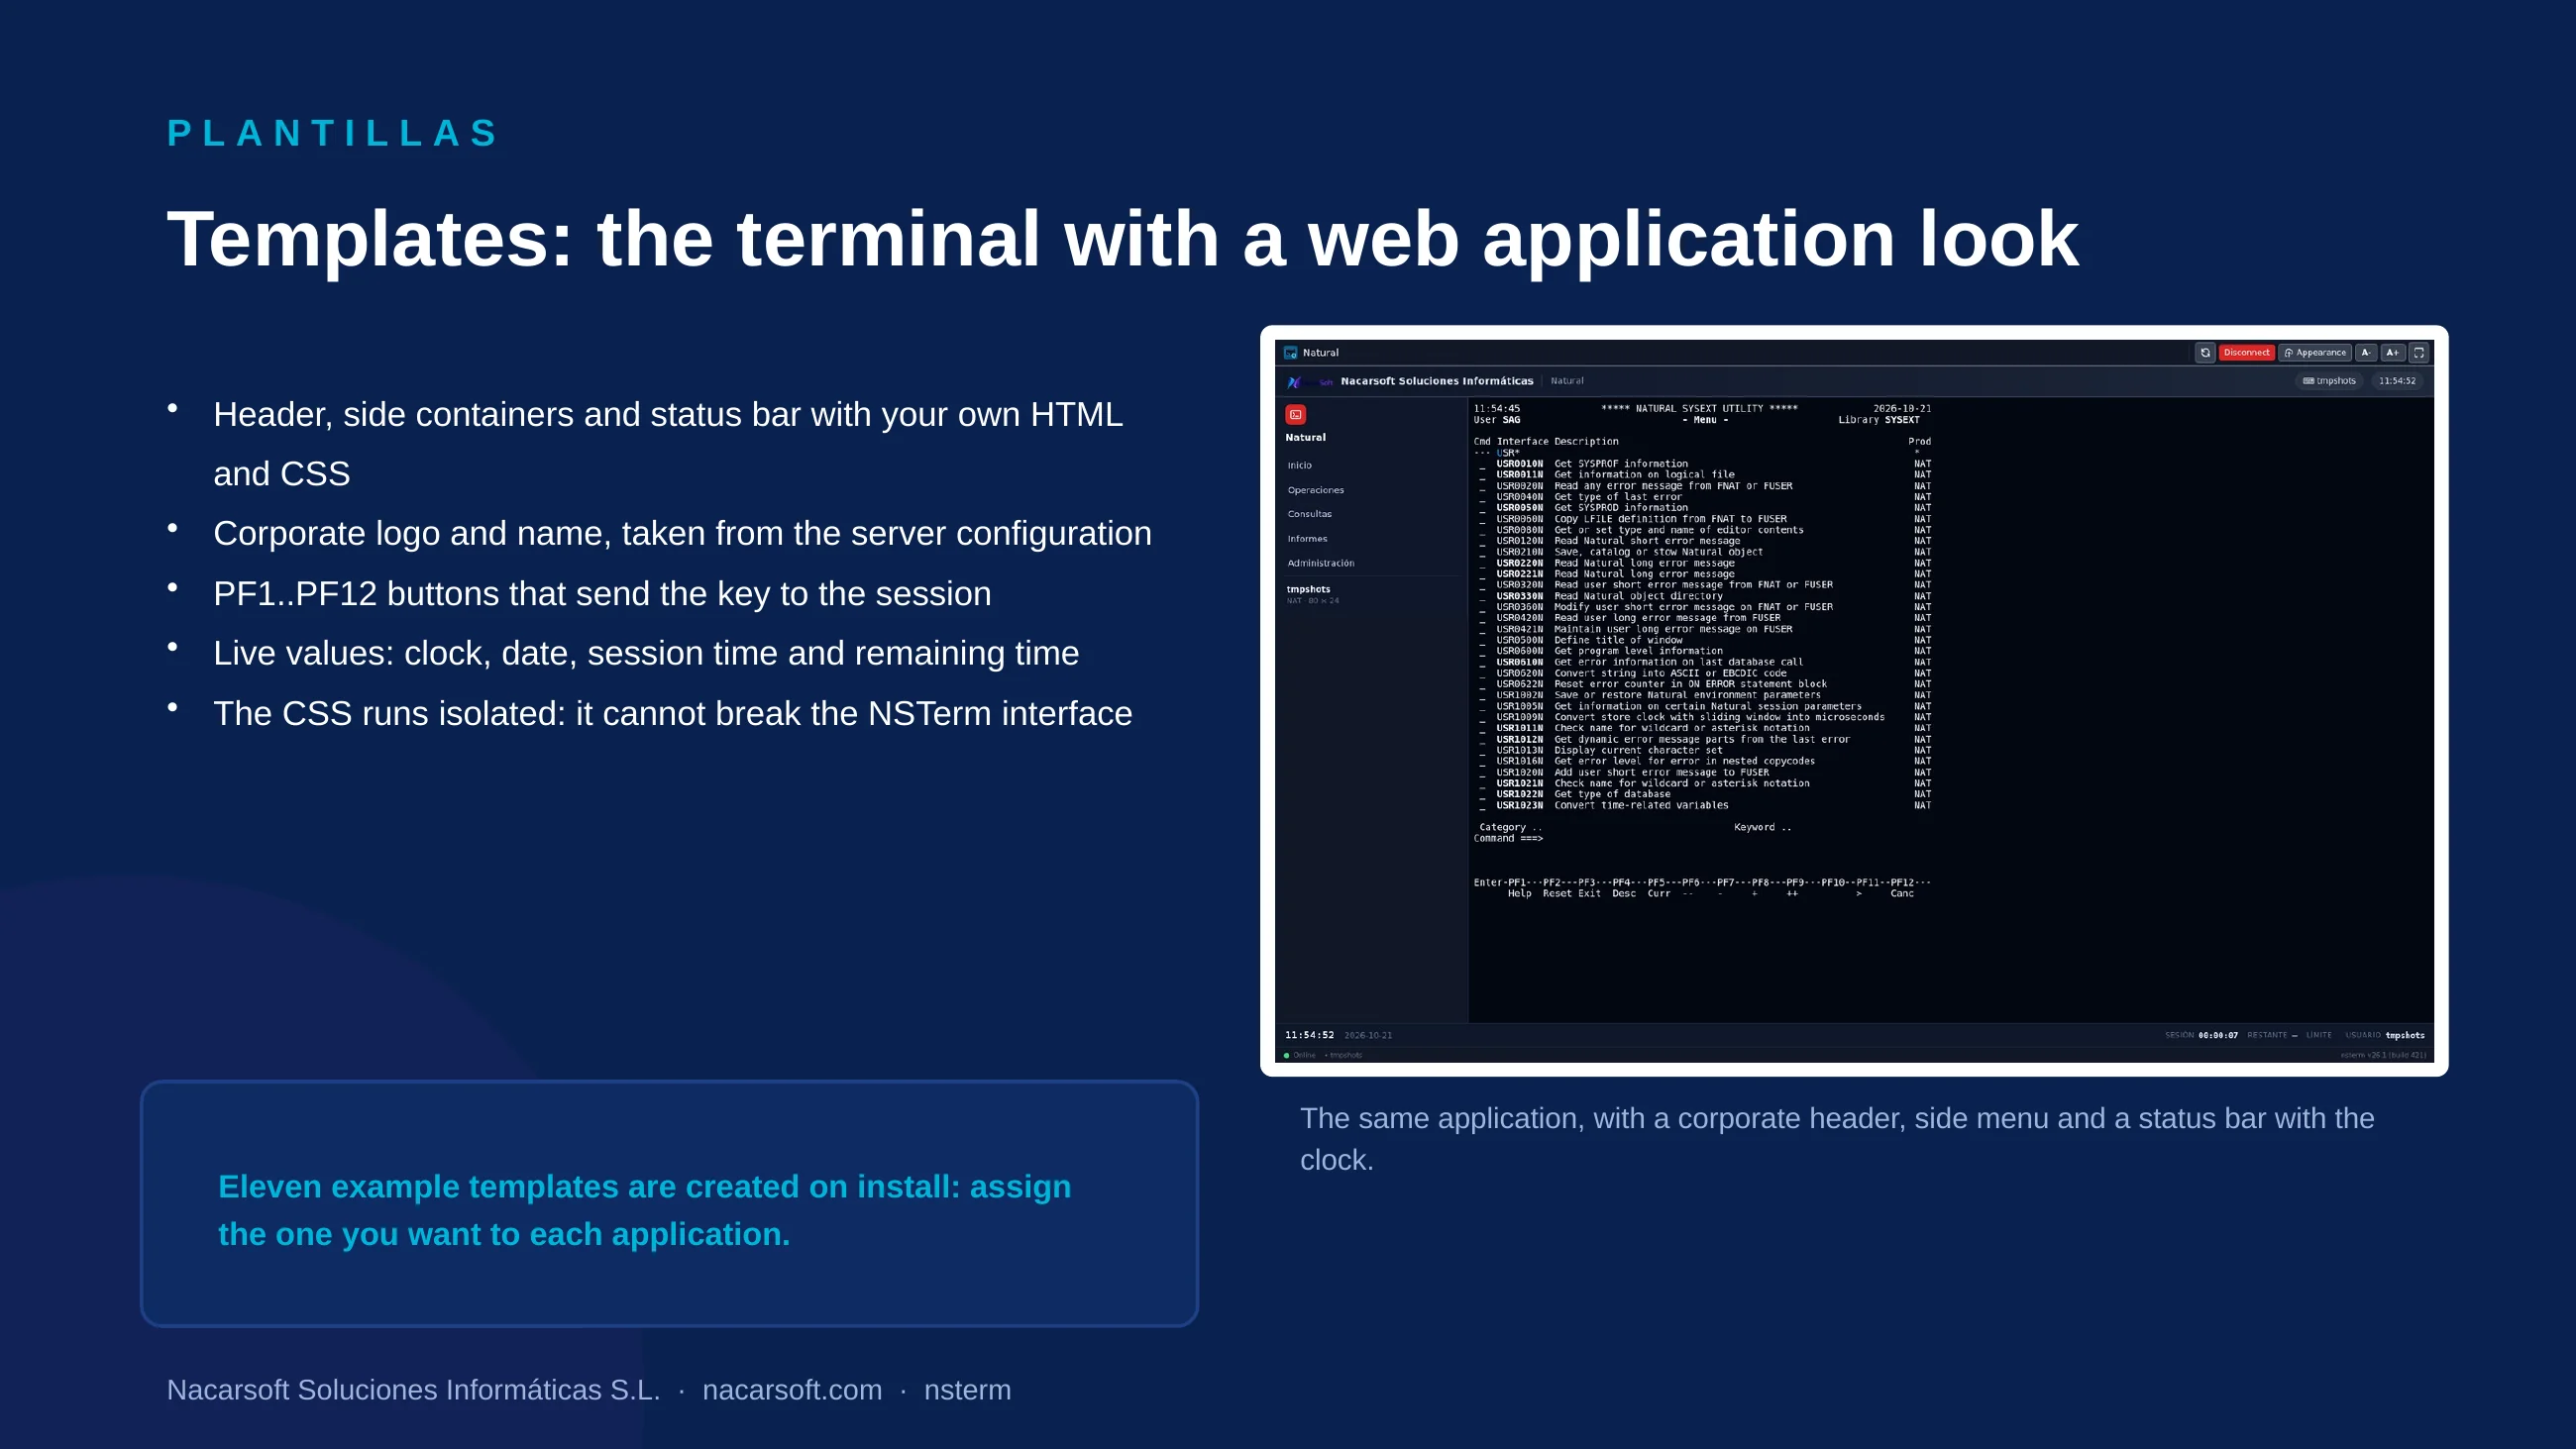Click the 2026-10-21 date in status bar
Image resolution: width=2576 pixels, height=1449 pixels.
click(x=1368, y=1035)
